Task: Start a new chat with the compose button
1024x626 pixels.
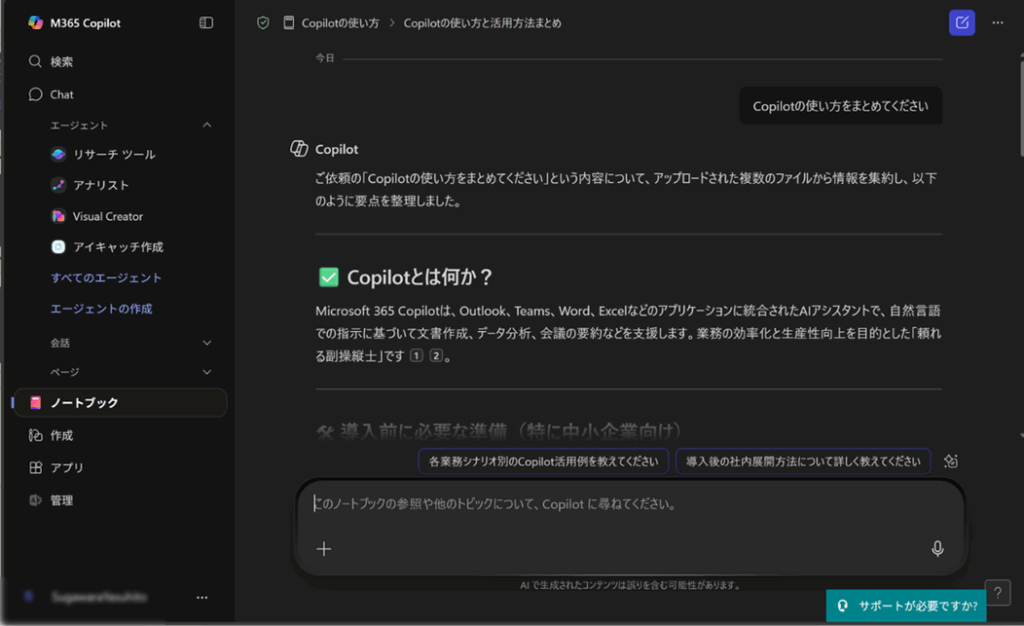Action: (x=962, y=23)
